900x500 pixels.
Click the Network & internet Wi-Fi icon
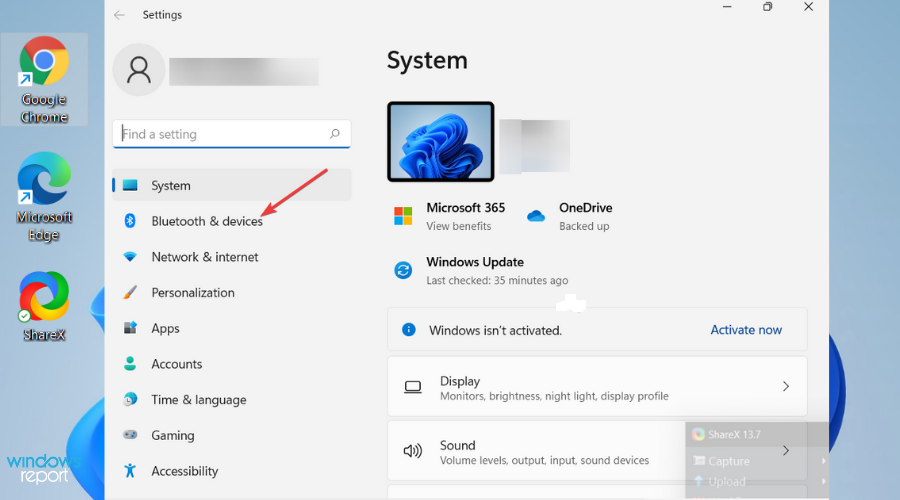click(x=130, y=257)
